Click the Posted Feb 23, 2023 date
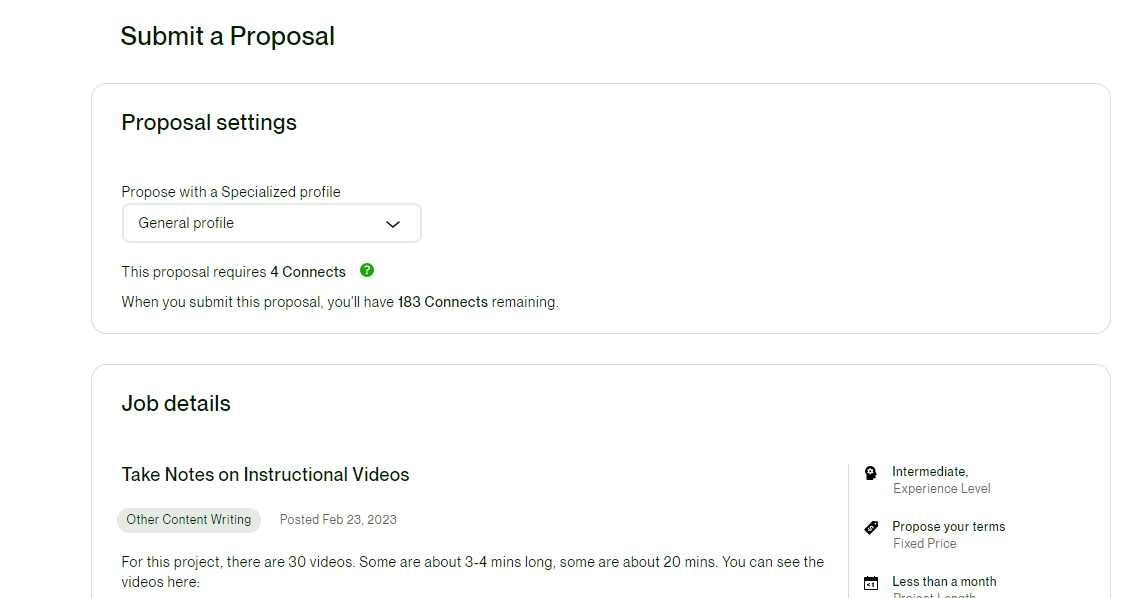The width and height of the screenshot is (1134, 598). pyautogui.click(x=338, y=520)
